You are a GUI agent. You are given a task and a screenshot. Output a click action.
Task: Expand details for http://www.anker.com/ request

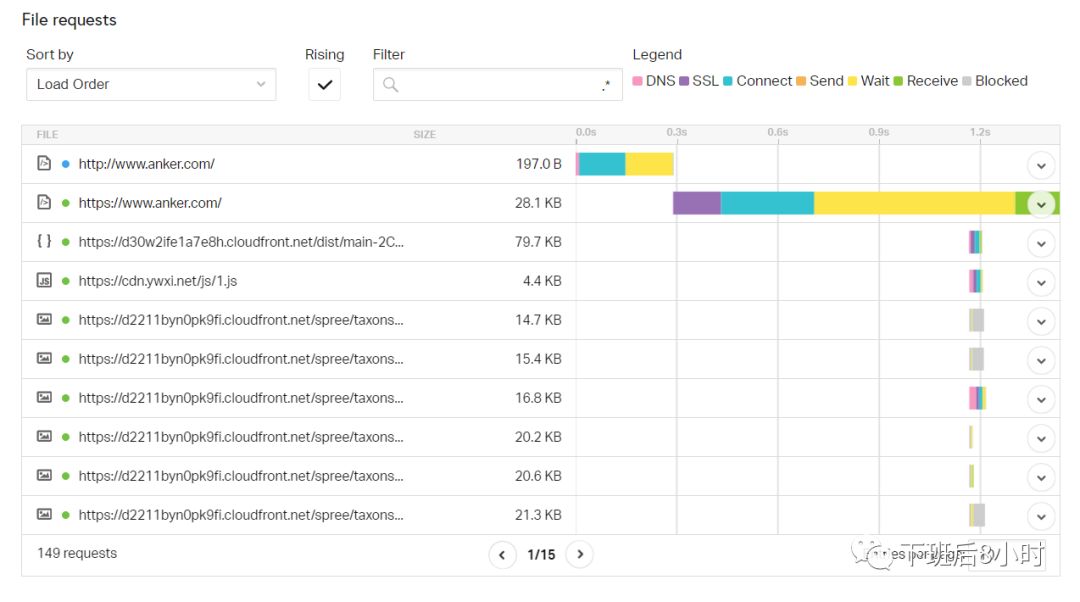tap(1041, 165)
